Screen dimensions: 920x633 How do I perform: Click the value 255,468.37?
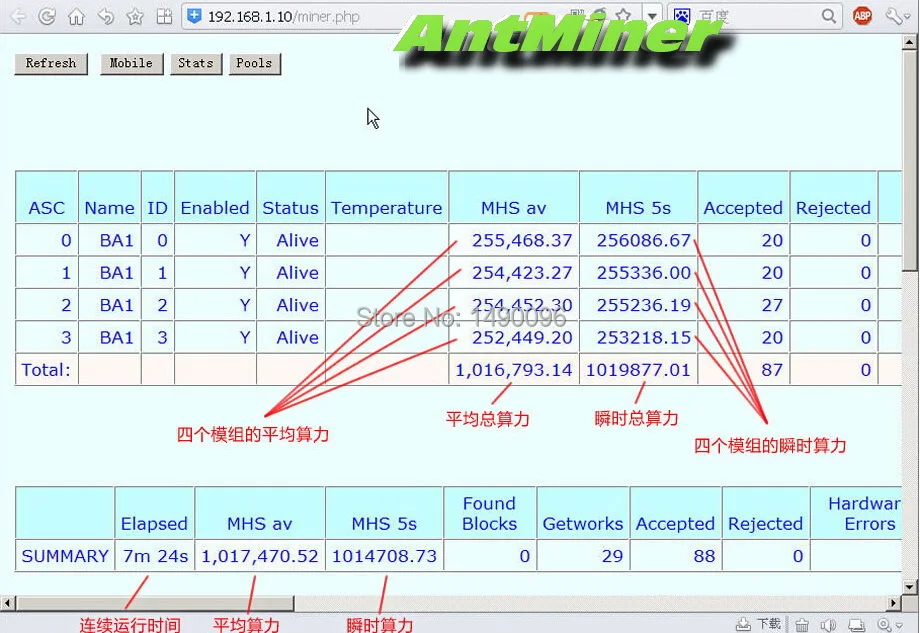(x=522, y=240)
